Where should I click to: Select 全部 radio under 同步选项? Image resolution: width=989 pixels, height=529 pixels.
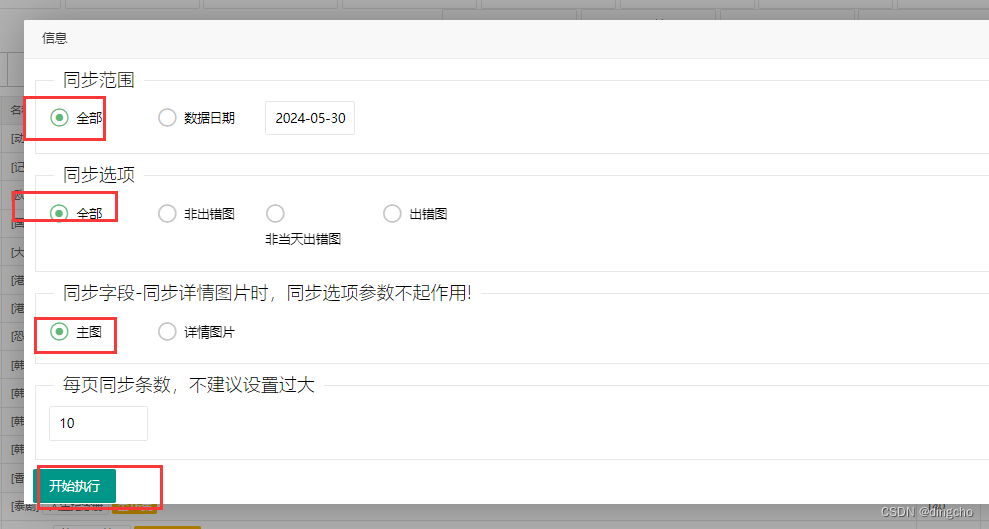(x=60, y=213)
